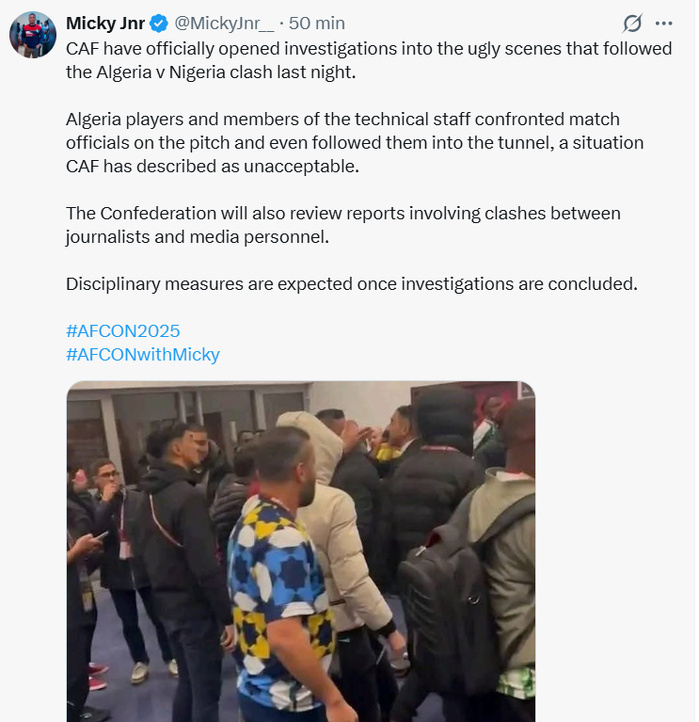
Task: Follow the #AFCONwithMicky hashtag link
Action: 142,354
